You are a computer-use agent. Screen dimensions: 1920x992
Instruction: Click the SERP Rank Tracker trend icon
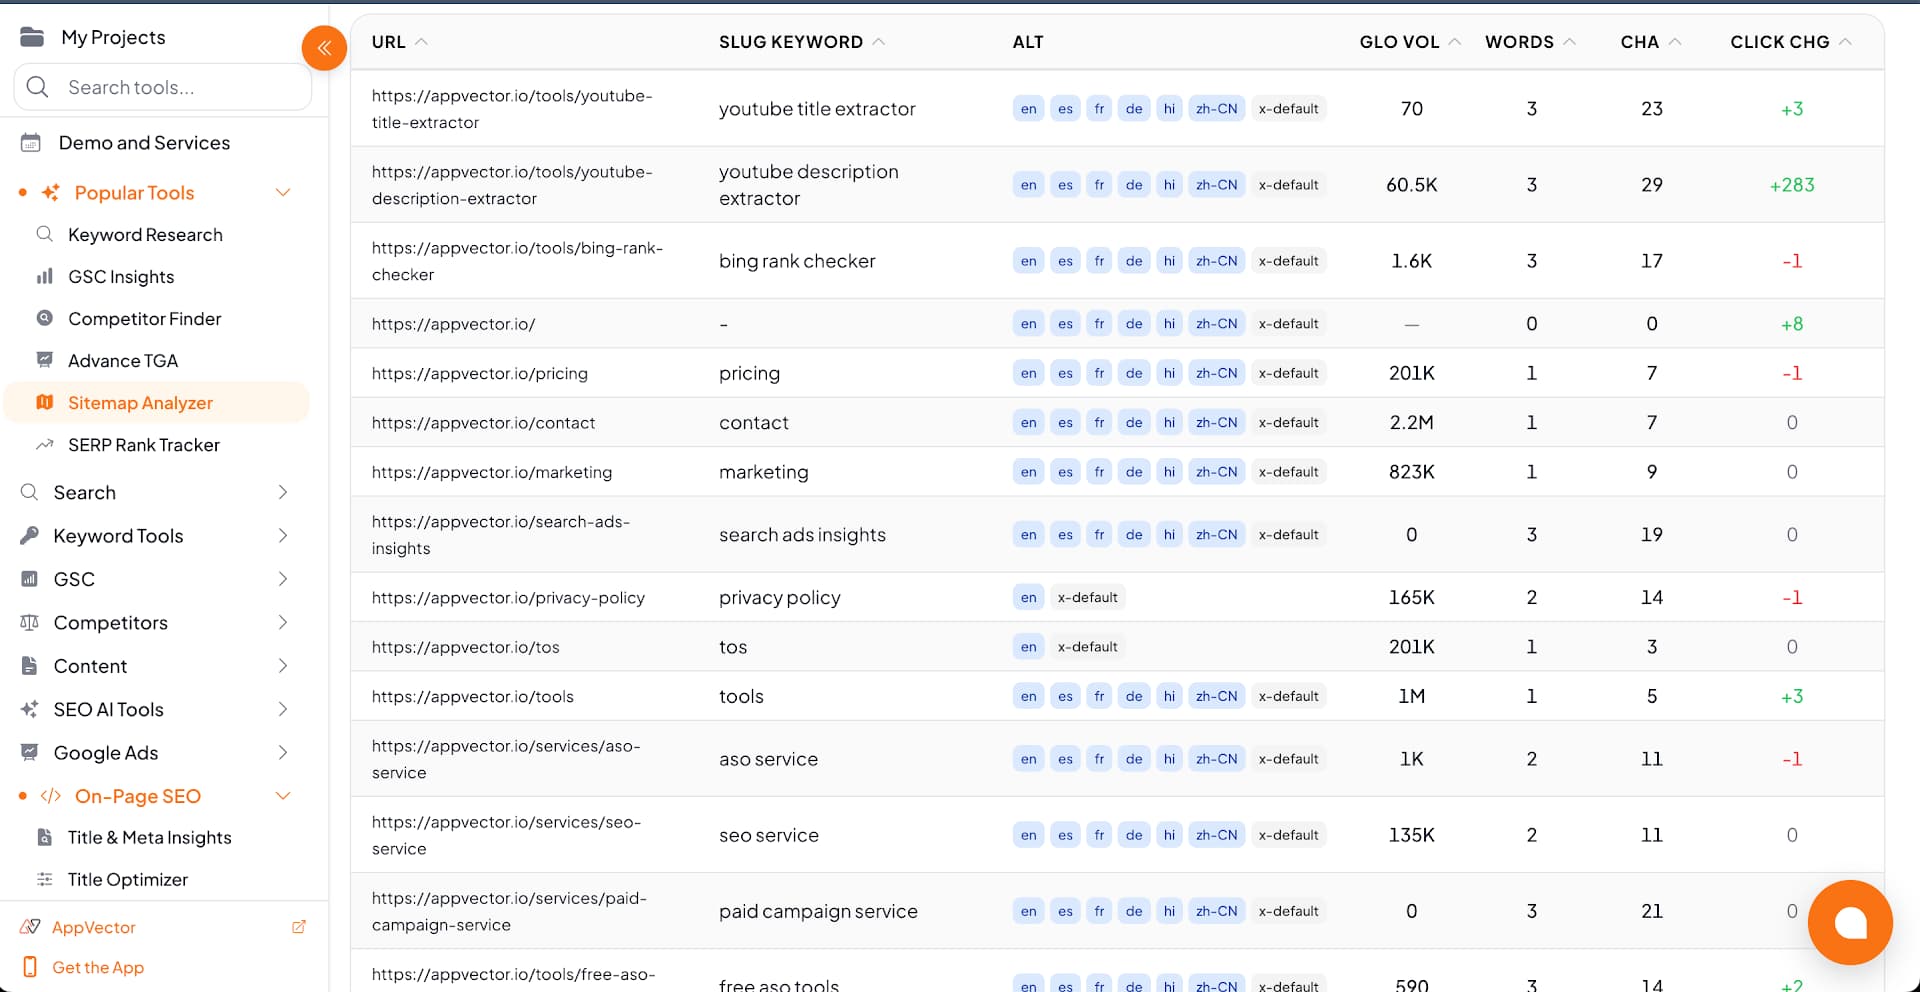tap(44, 444)
